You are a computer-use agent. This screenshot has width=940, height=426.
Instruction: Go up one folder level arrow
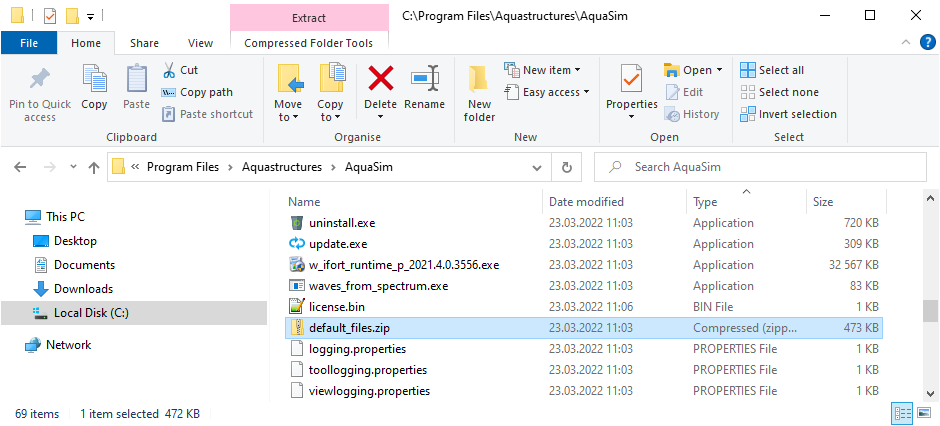(x=94, y=167)
